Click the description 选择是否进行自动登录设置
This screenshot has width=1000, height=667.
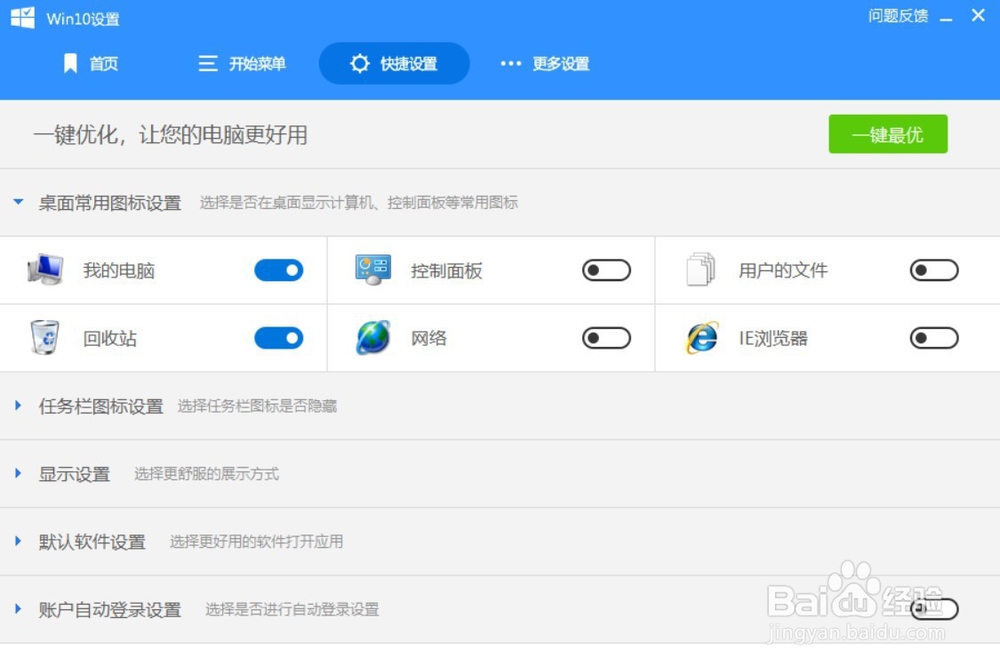click(292, 610)
